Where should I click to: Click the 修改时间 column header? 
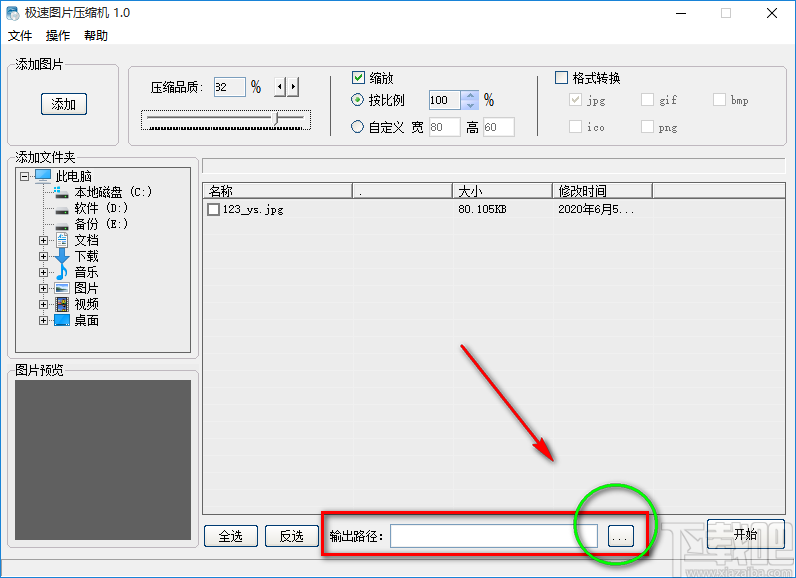point(602,191)
